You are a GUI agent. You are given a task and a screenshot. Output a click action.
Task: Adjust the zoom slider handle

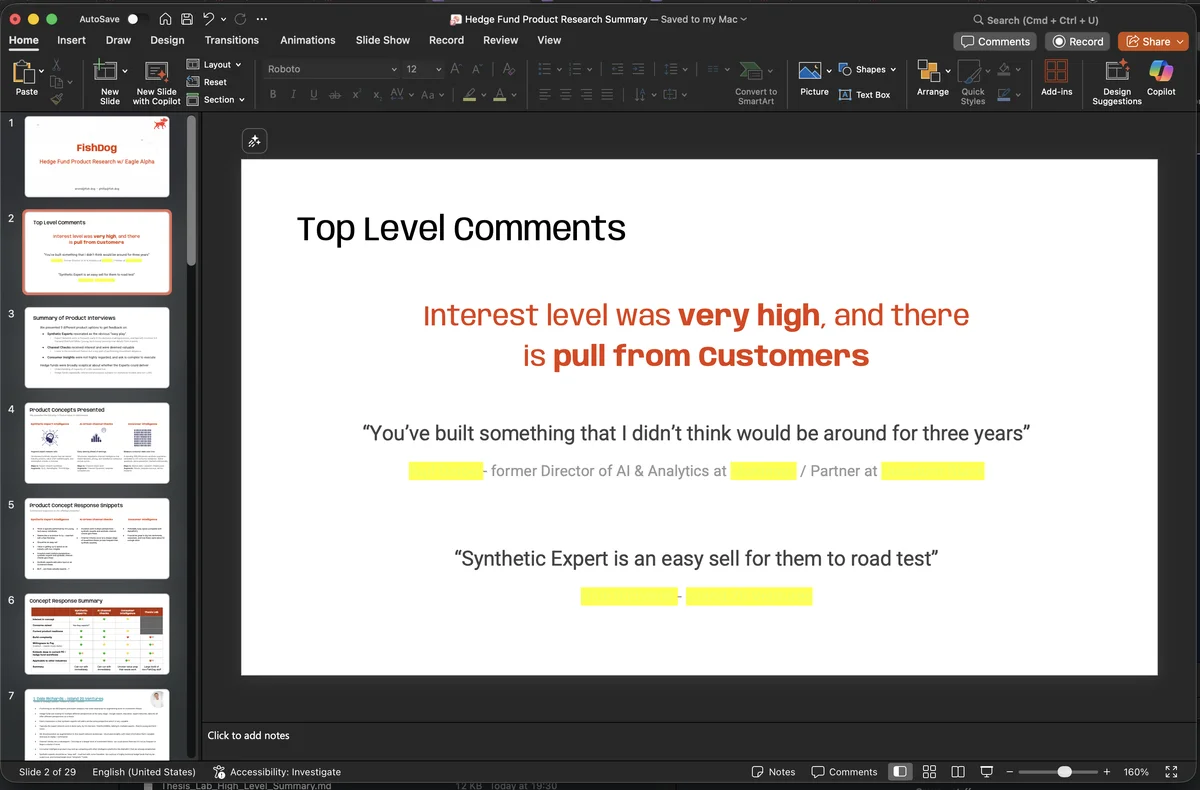click(x=1065, y=772)
